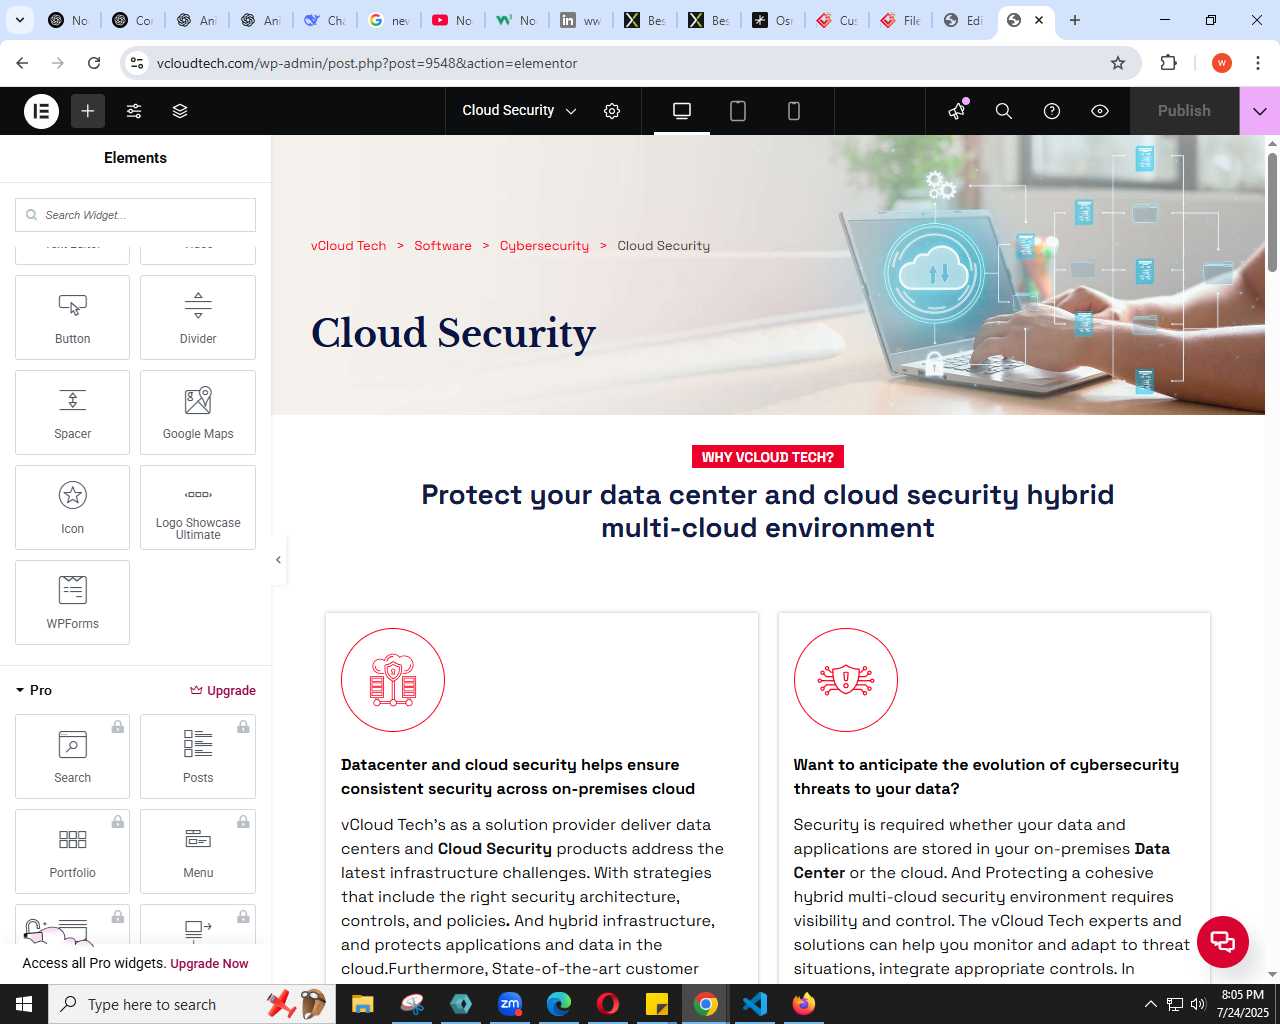Click the datacenter security circle icon
The width and height of the screenshot is (1280, 1024).
click(393, 680)
